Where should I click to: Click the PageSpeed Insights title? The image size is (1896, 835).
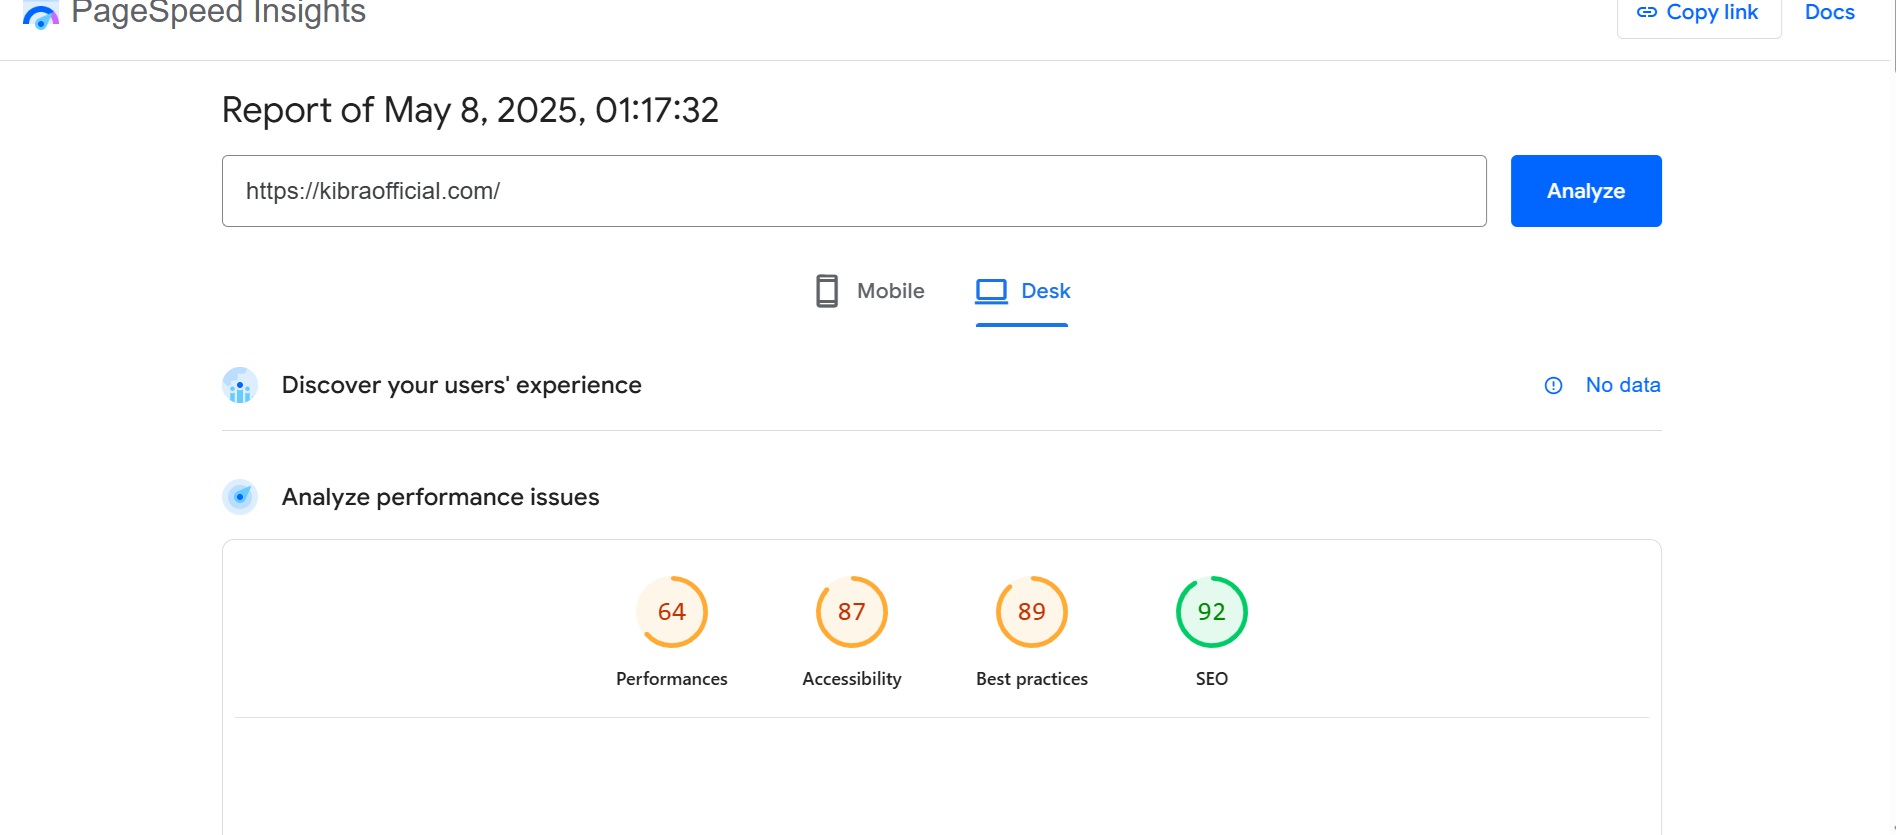click(219, 13)
